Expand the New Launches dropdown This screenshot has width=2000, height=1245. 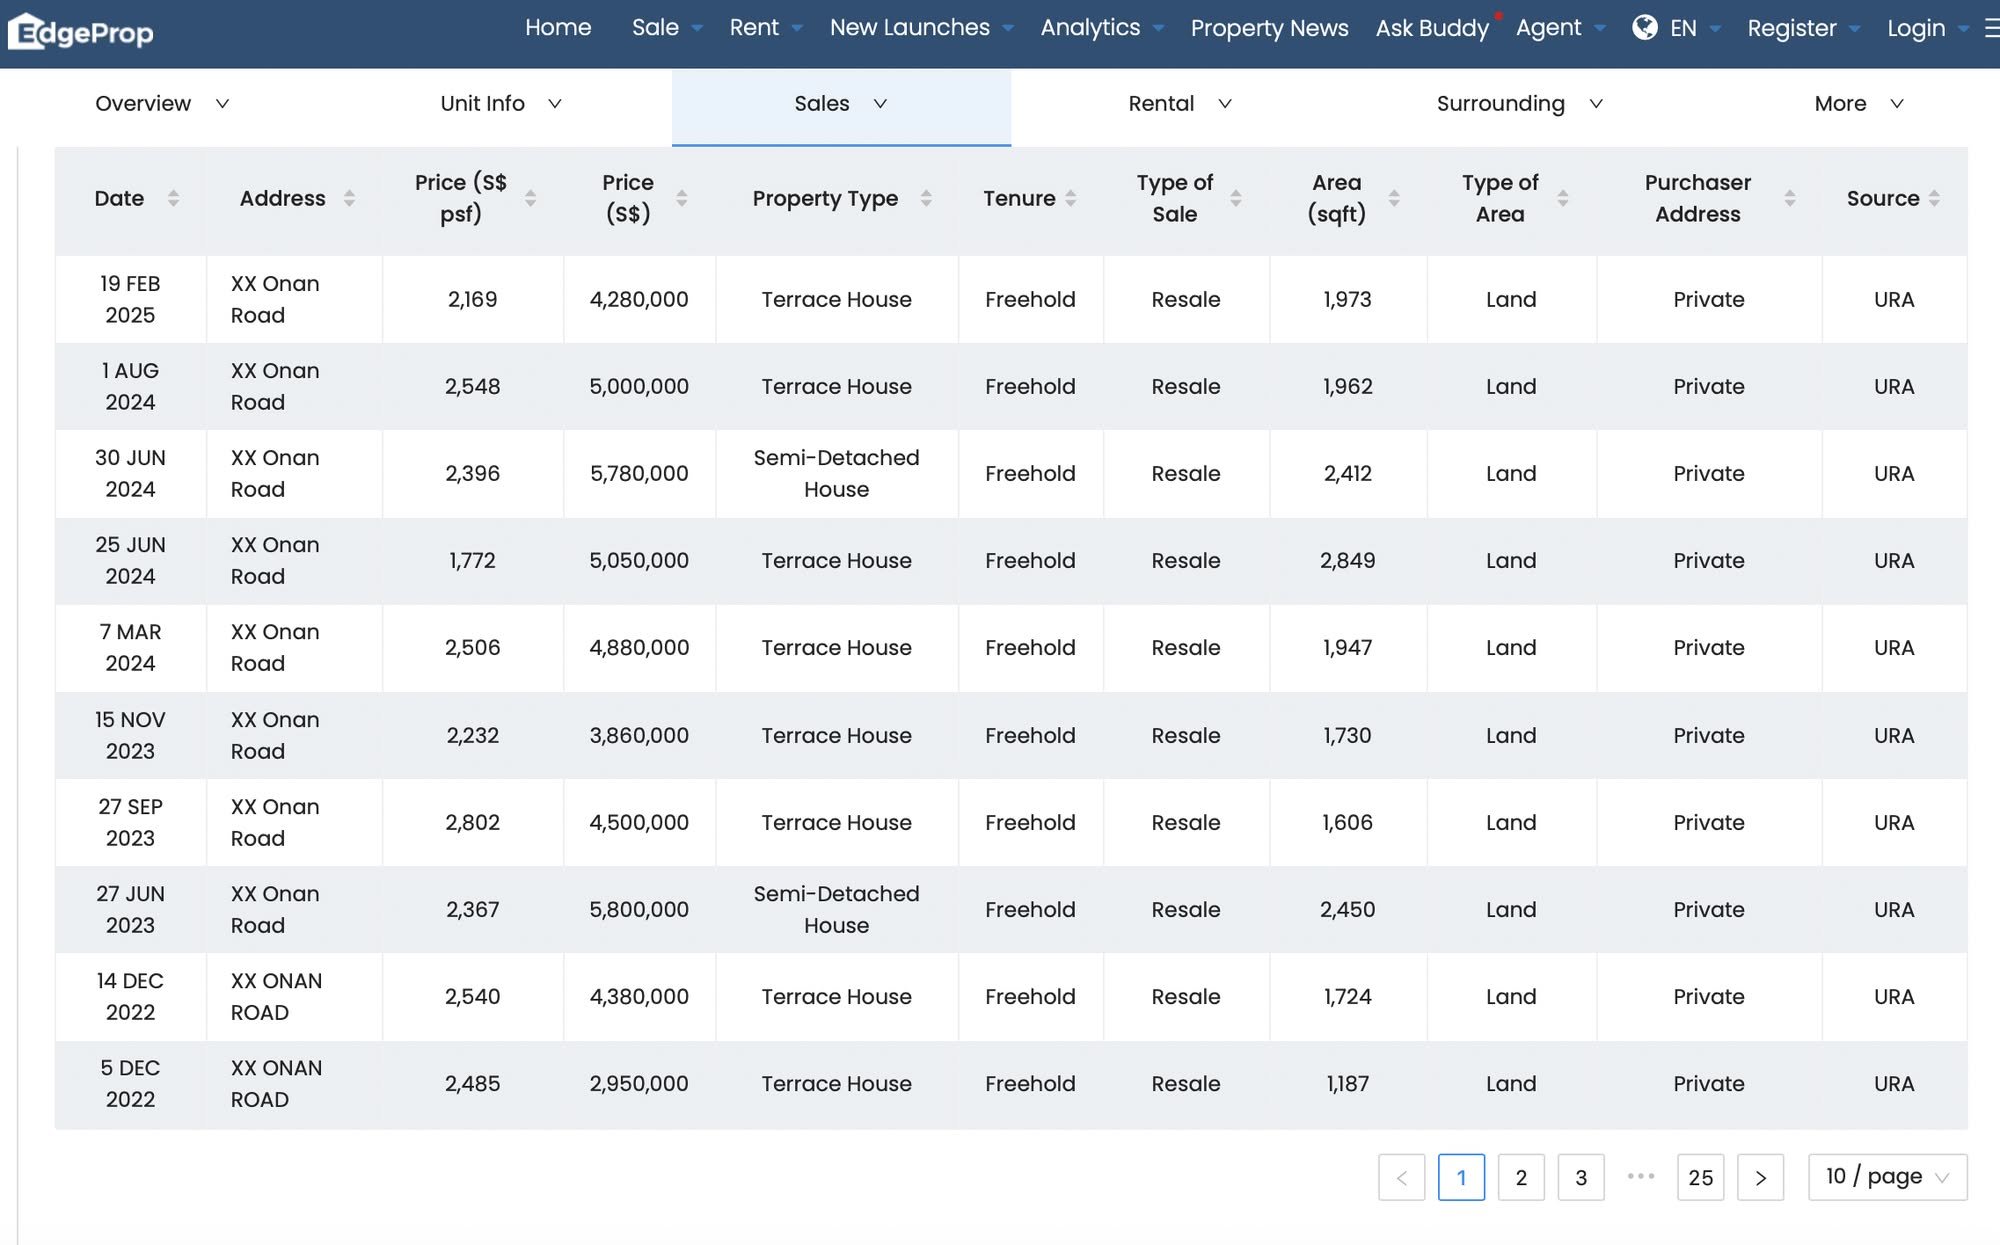(x=1008, y=28)
